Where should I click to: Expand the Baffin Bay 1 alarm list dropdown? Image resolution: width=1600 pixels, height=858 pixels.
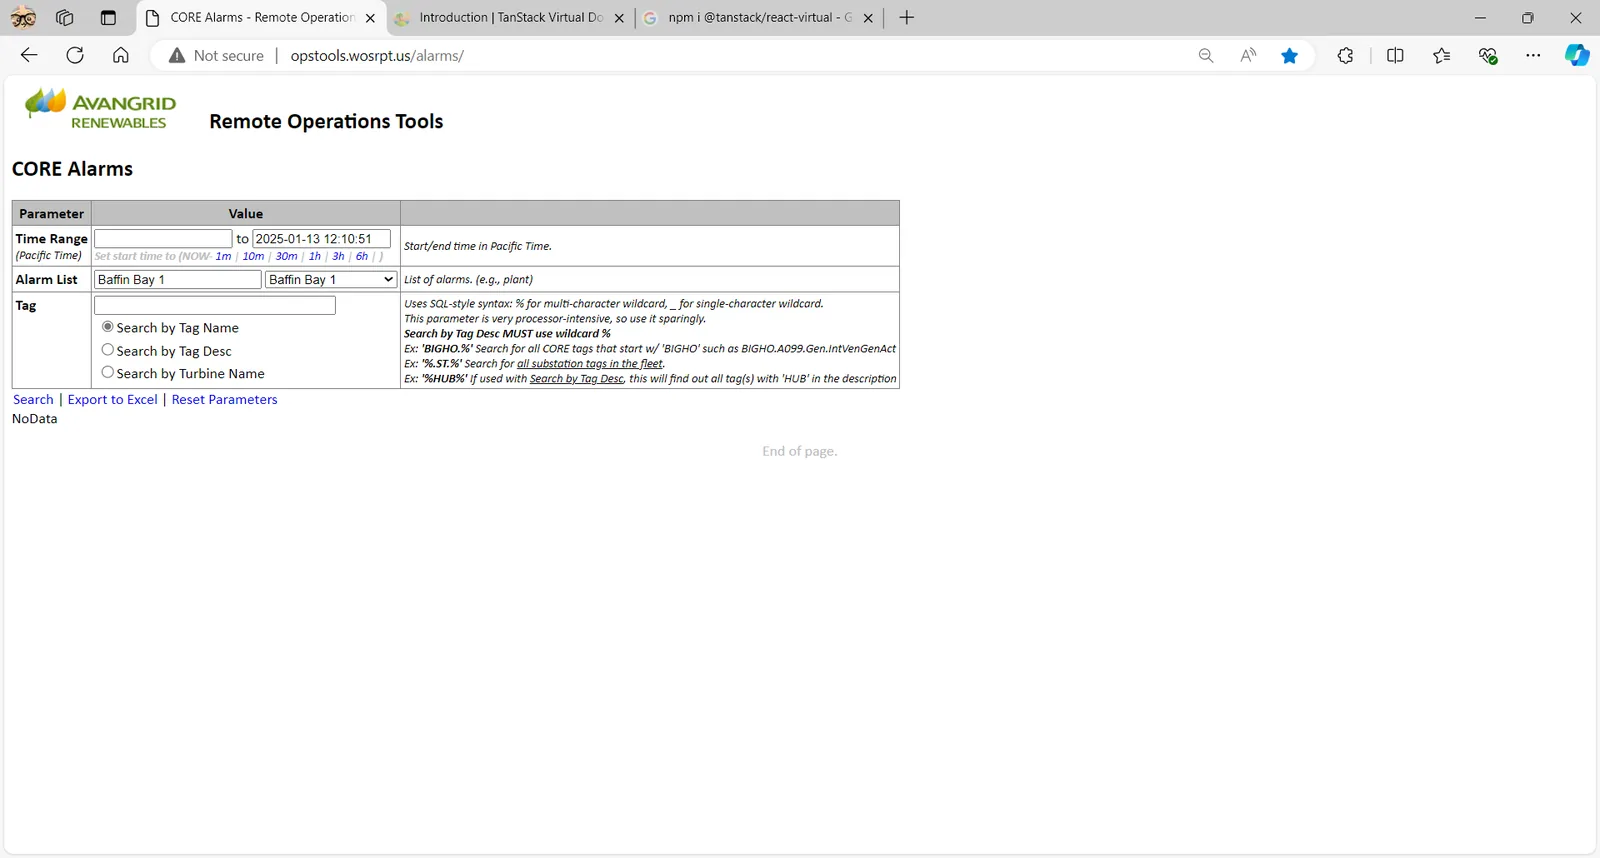pyautogui.click(x=331, y=280)
